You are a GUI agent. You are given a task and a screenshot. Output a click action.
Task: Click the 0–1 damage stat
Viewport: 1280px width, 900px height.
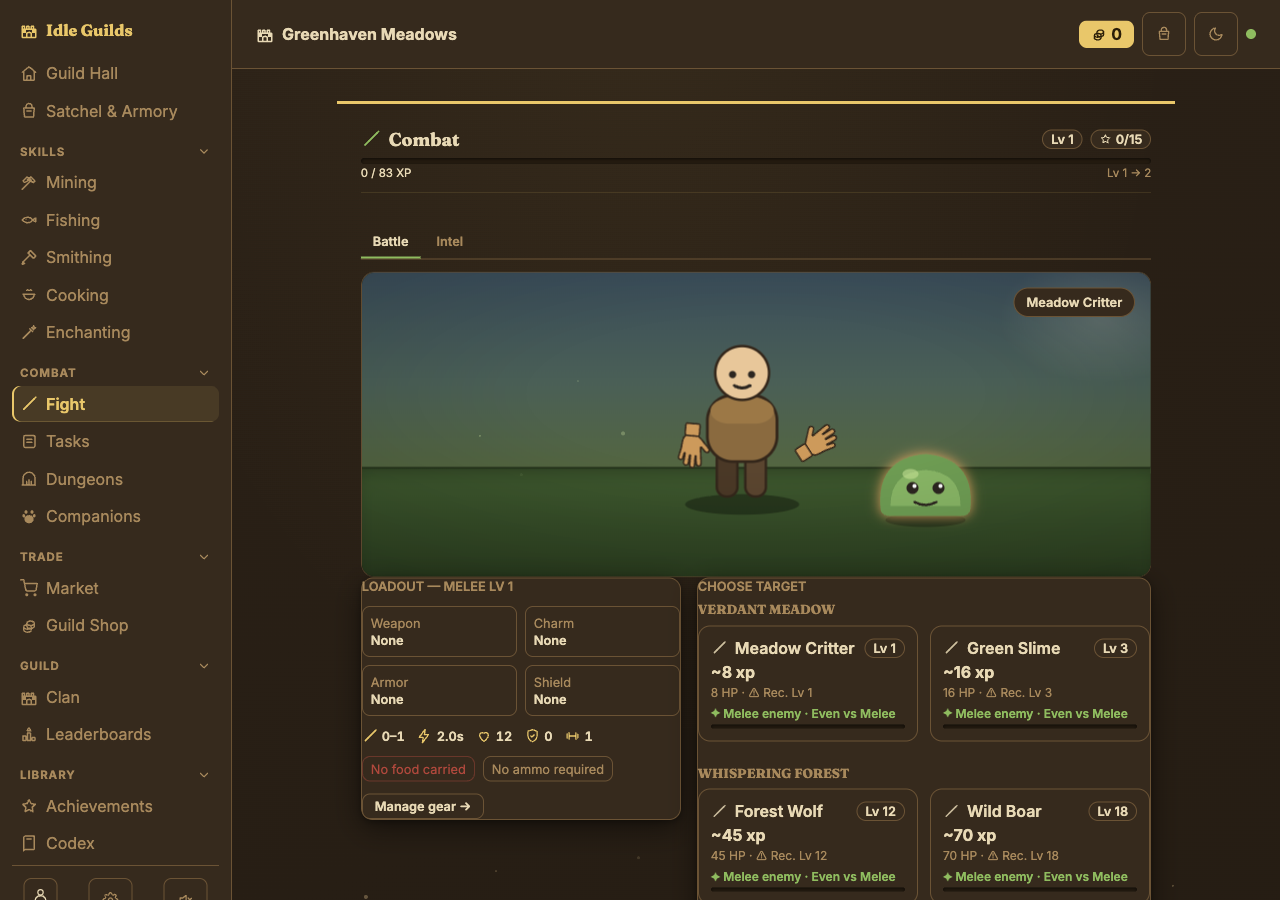pos(385,736)
